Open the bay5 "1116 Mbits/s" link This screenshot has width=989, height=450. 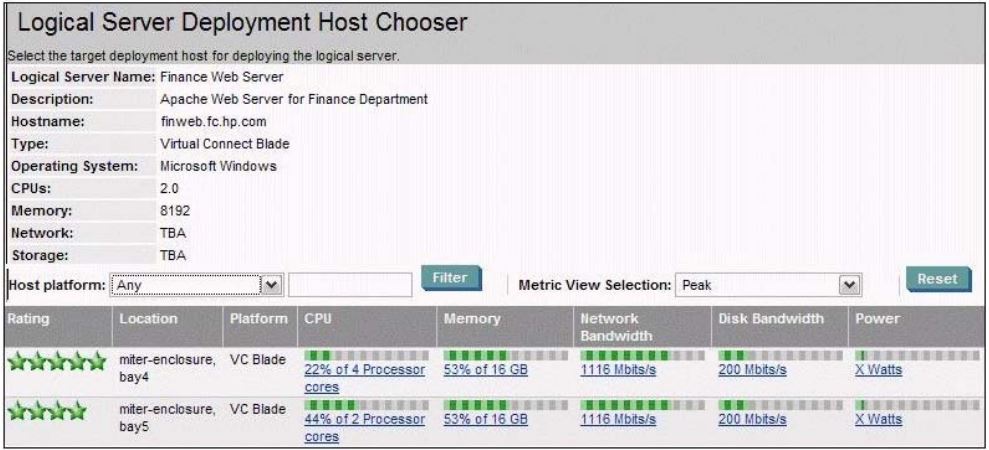(x=618, y=419)
